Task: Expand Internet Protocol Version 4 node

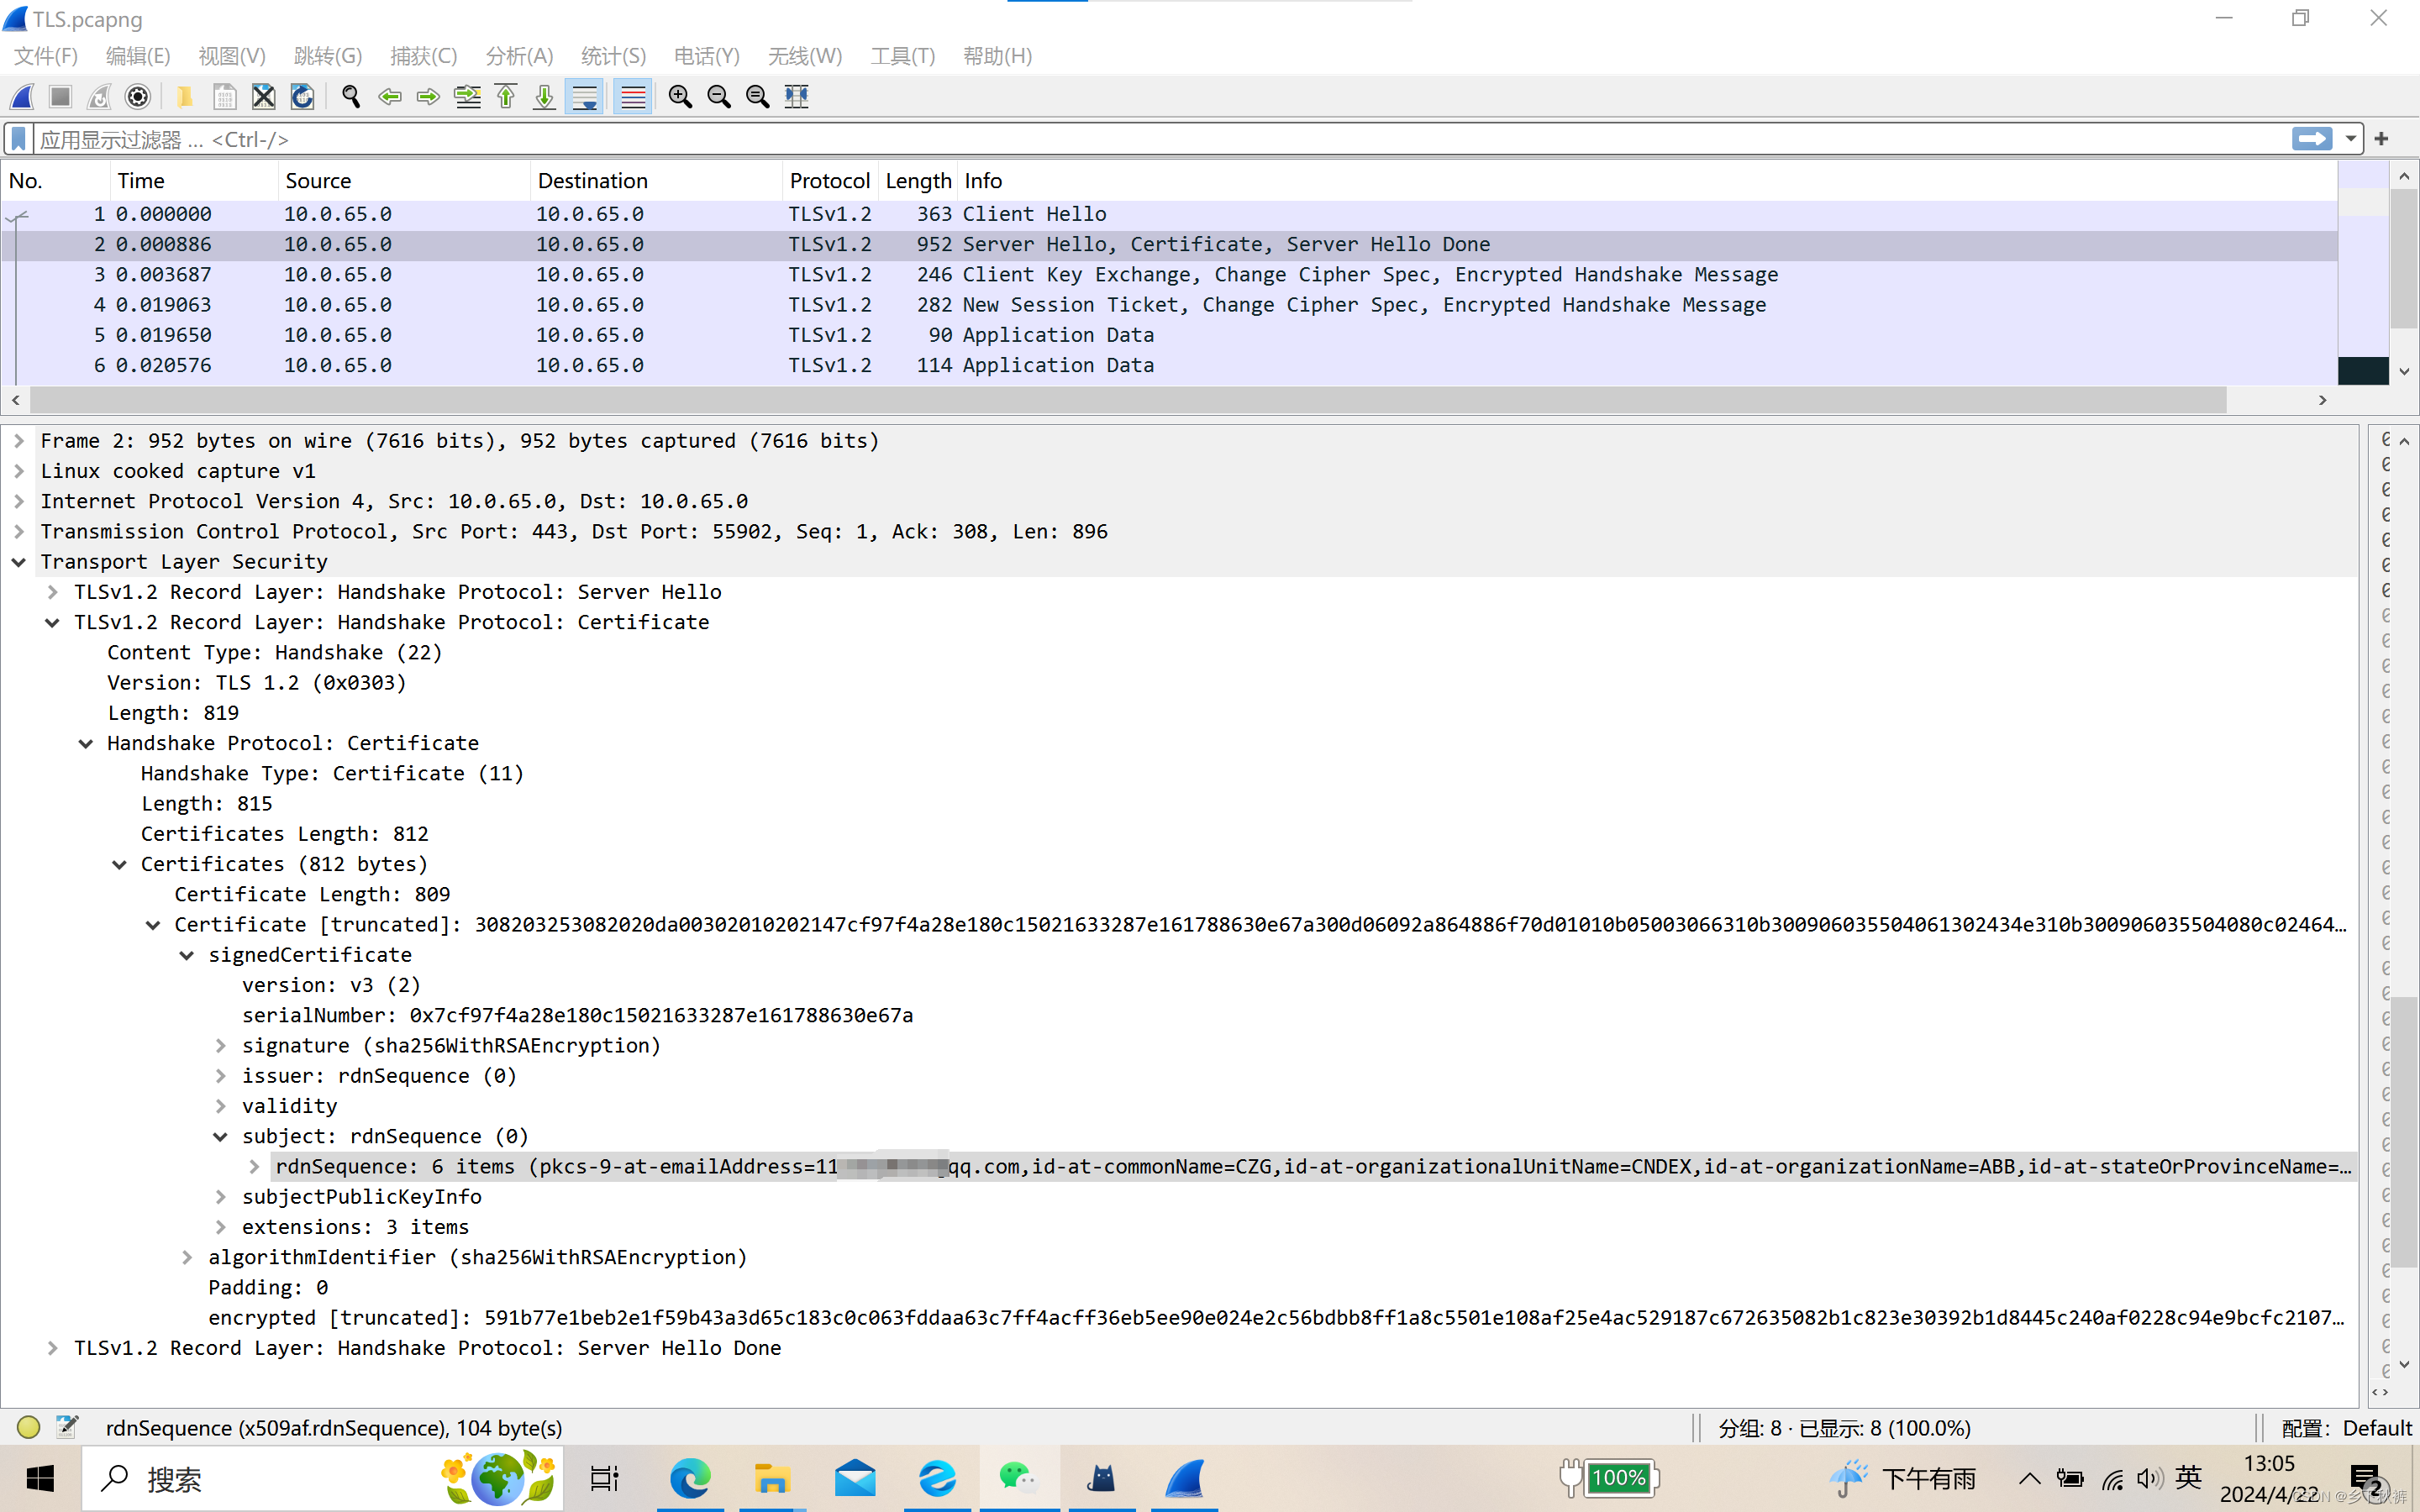Action: click(19, 501)
